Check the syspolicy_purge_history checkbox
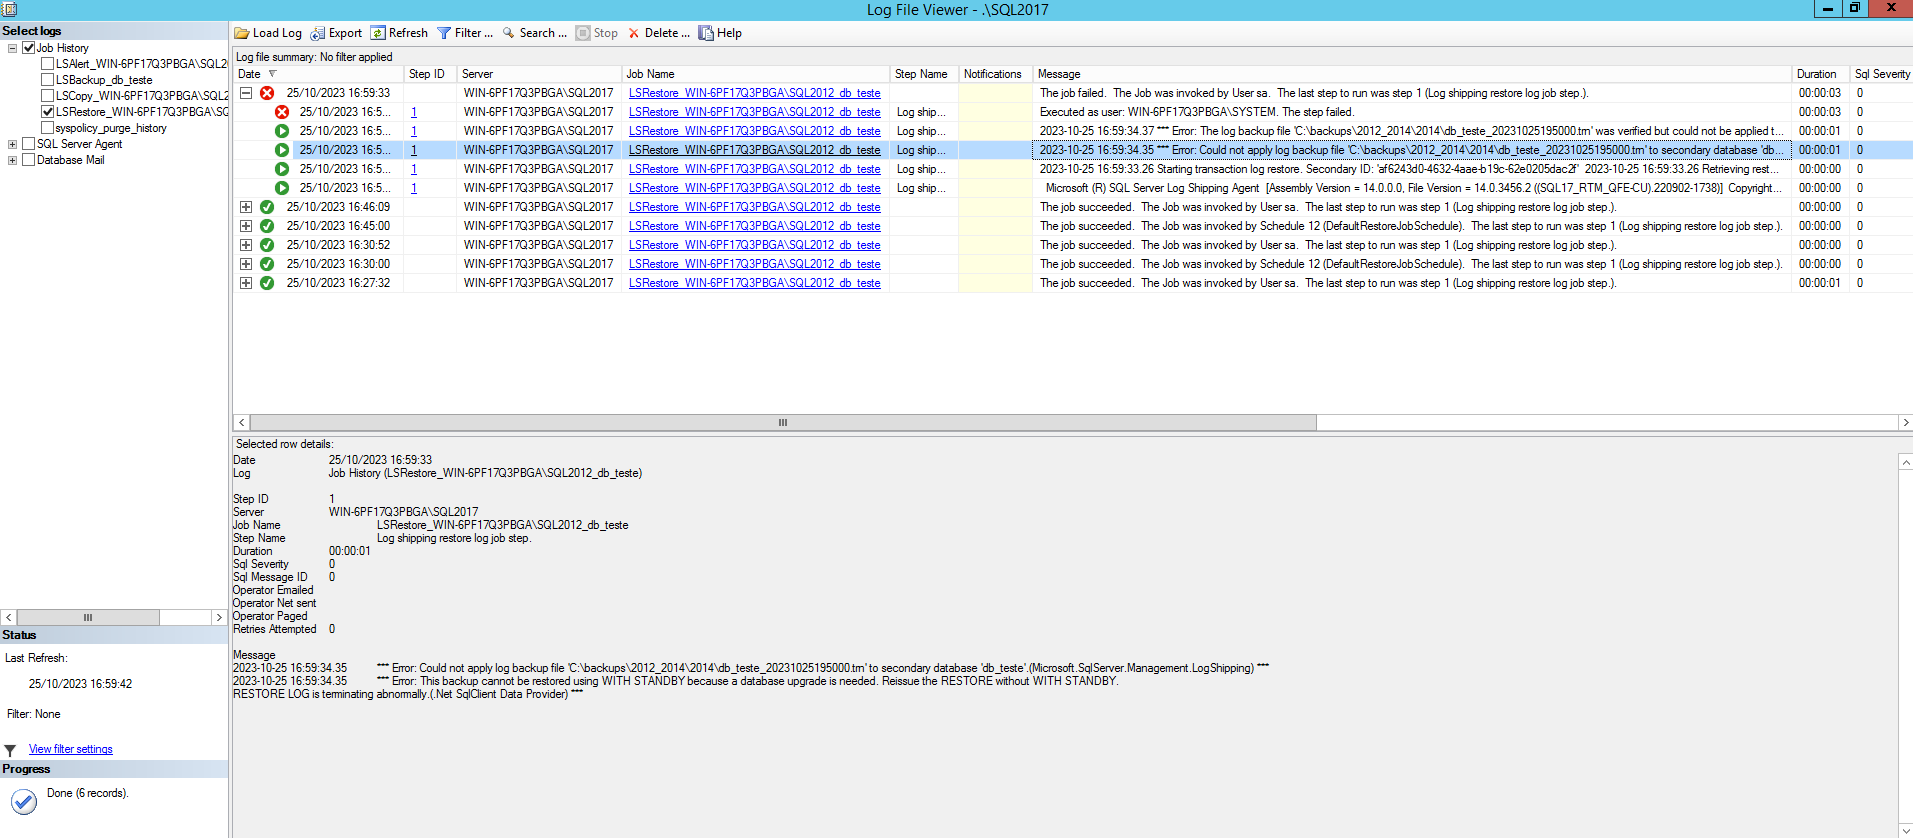Viewport: 1913px width, 838px height. pos(48,128)
